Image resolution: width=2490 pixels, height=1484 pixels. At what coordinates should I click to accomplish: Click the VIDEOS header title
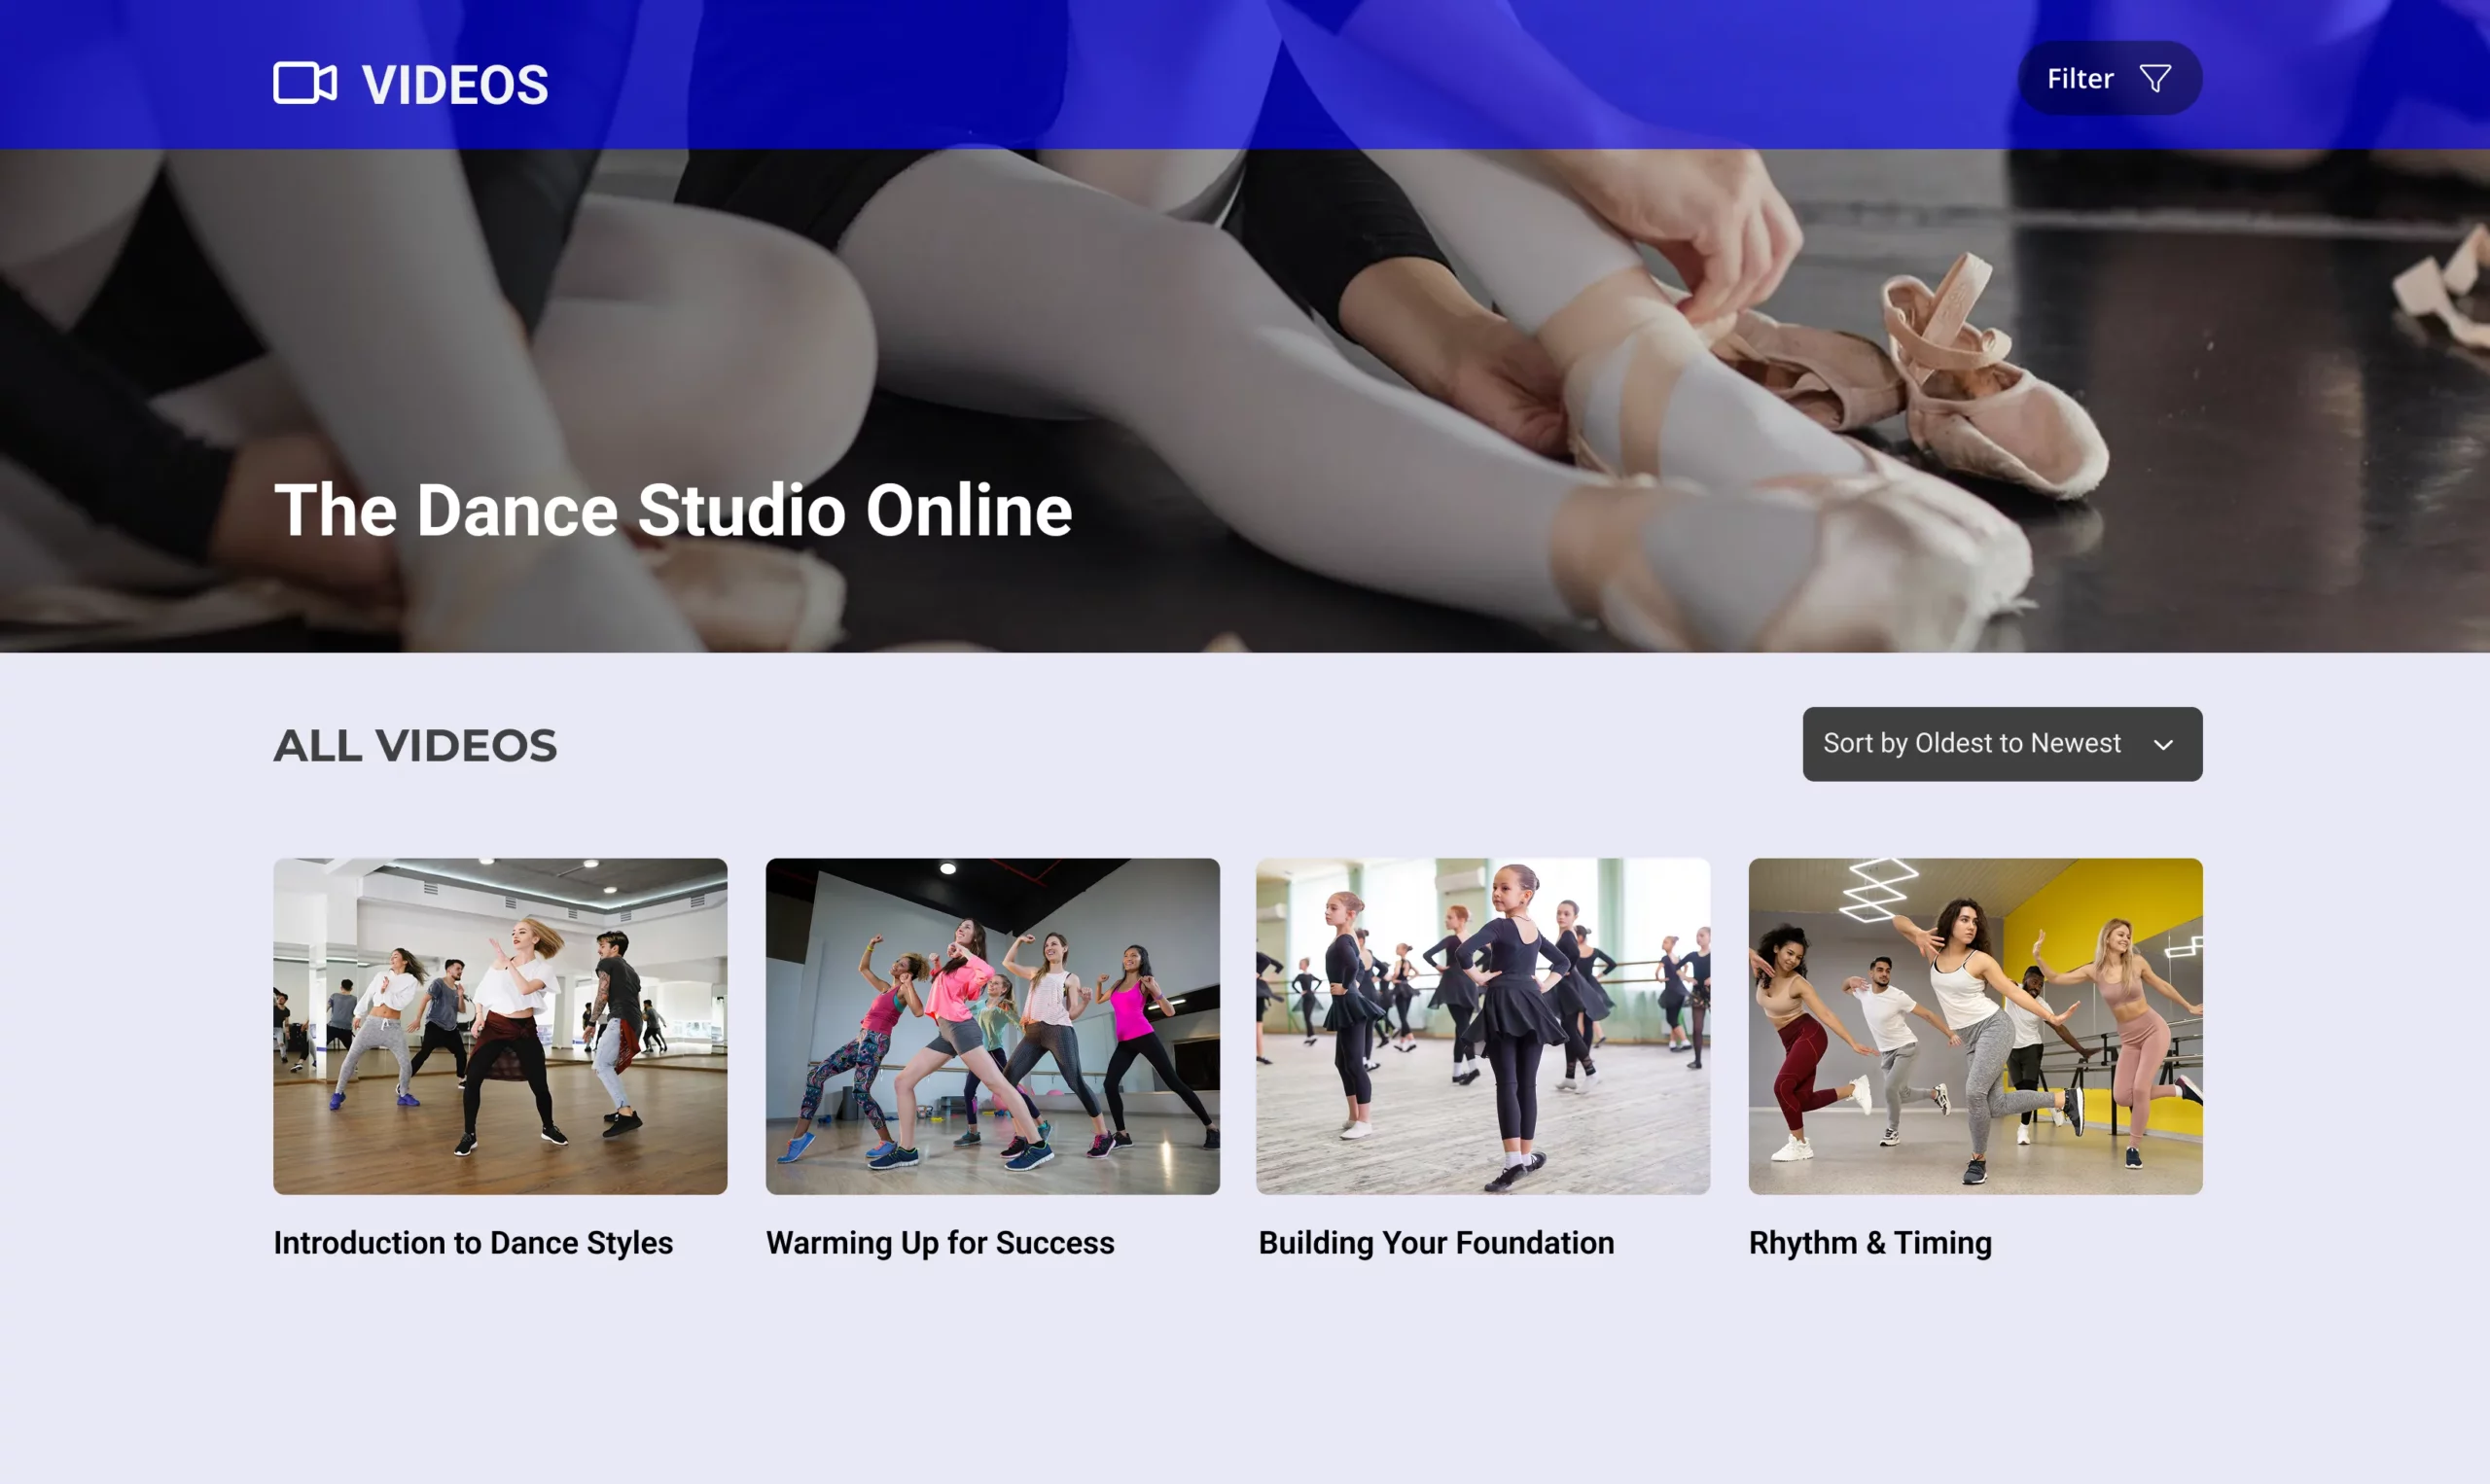(455, 84)
